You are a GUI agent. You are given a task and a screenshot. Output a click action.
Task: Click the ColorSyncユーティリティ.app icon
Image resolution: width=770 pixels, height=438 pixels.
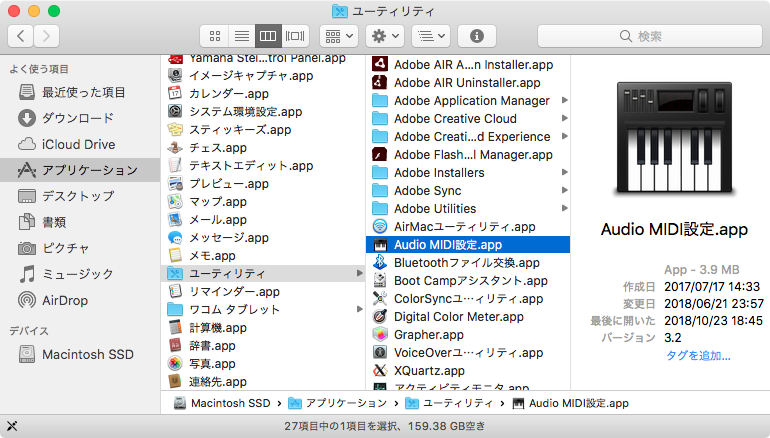click(x=380, y=299)
